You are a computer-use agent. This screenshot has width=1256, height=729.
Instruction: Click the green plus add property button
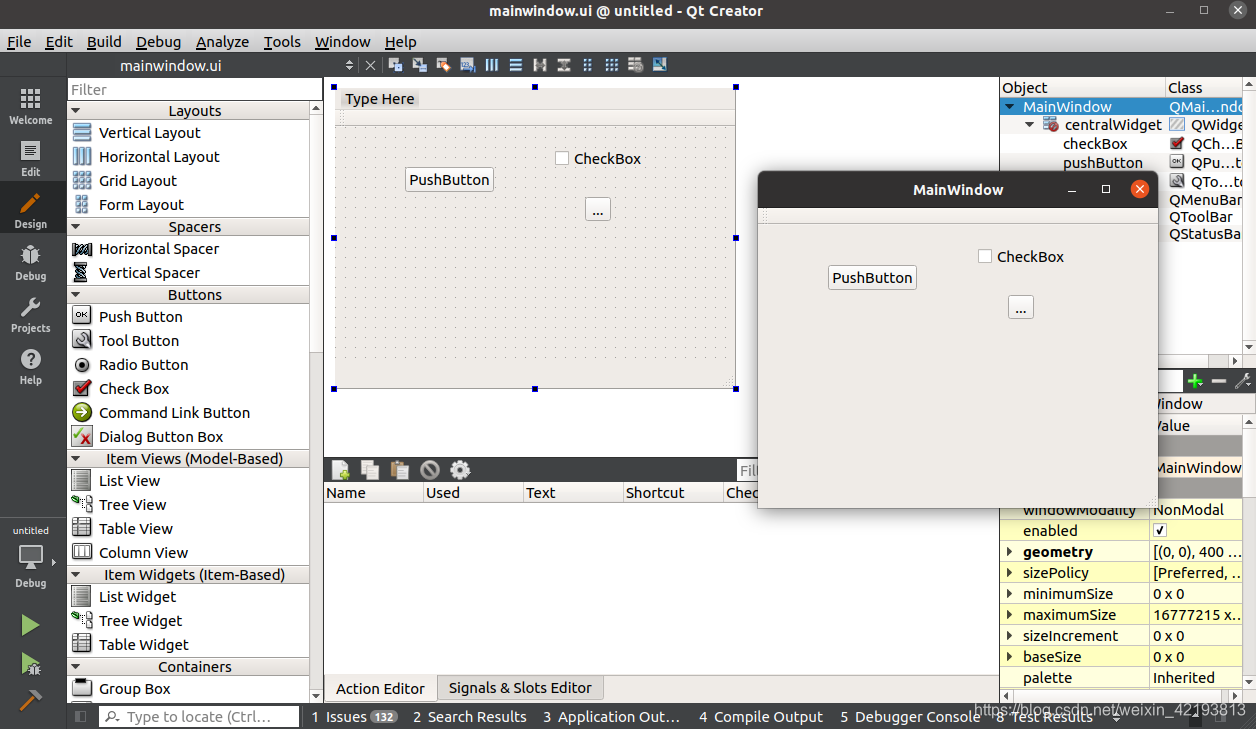click(1195, 381)
